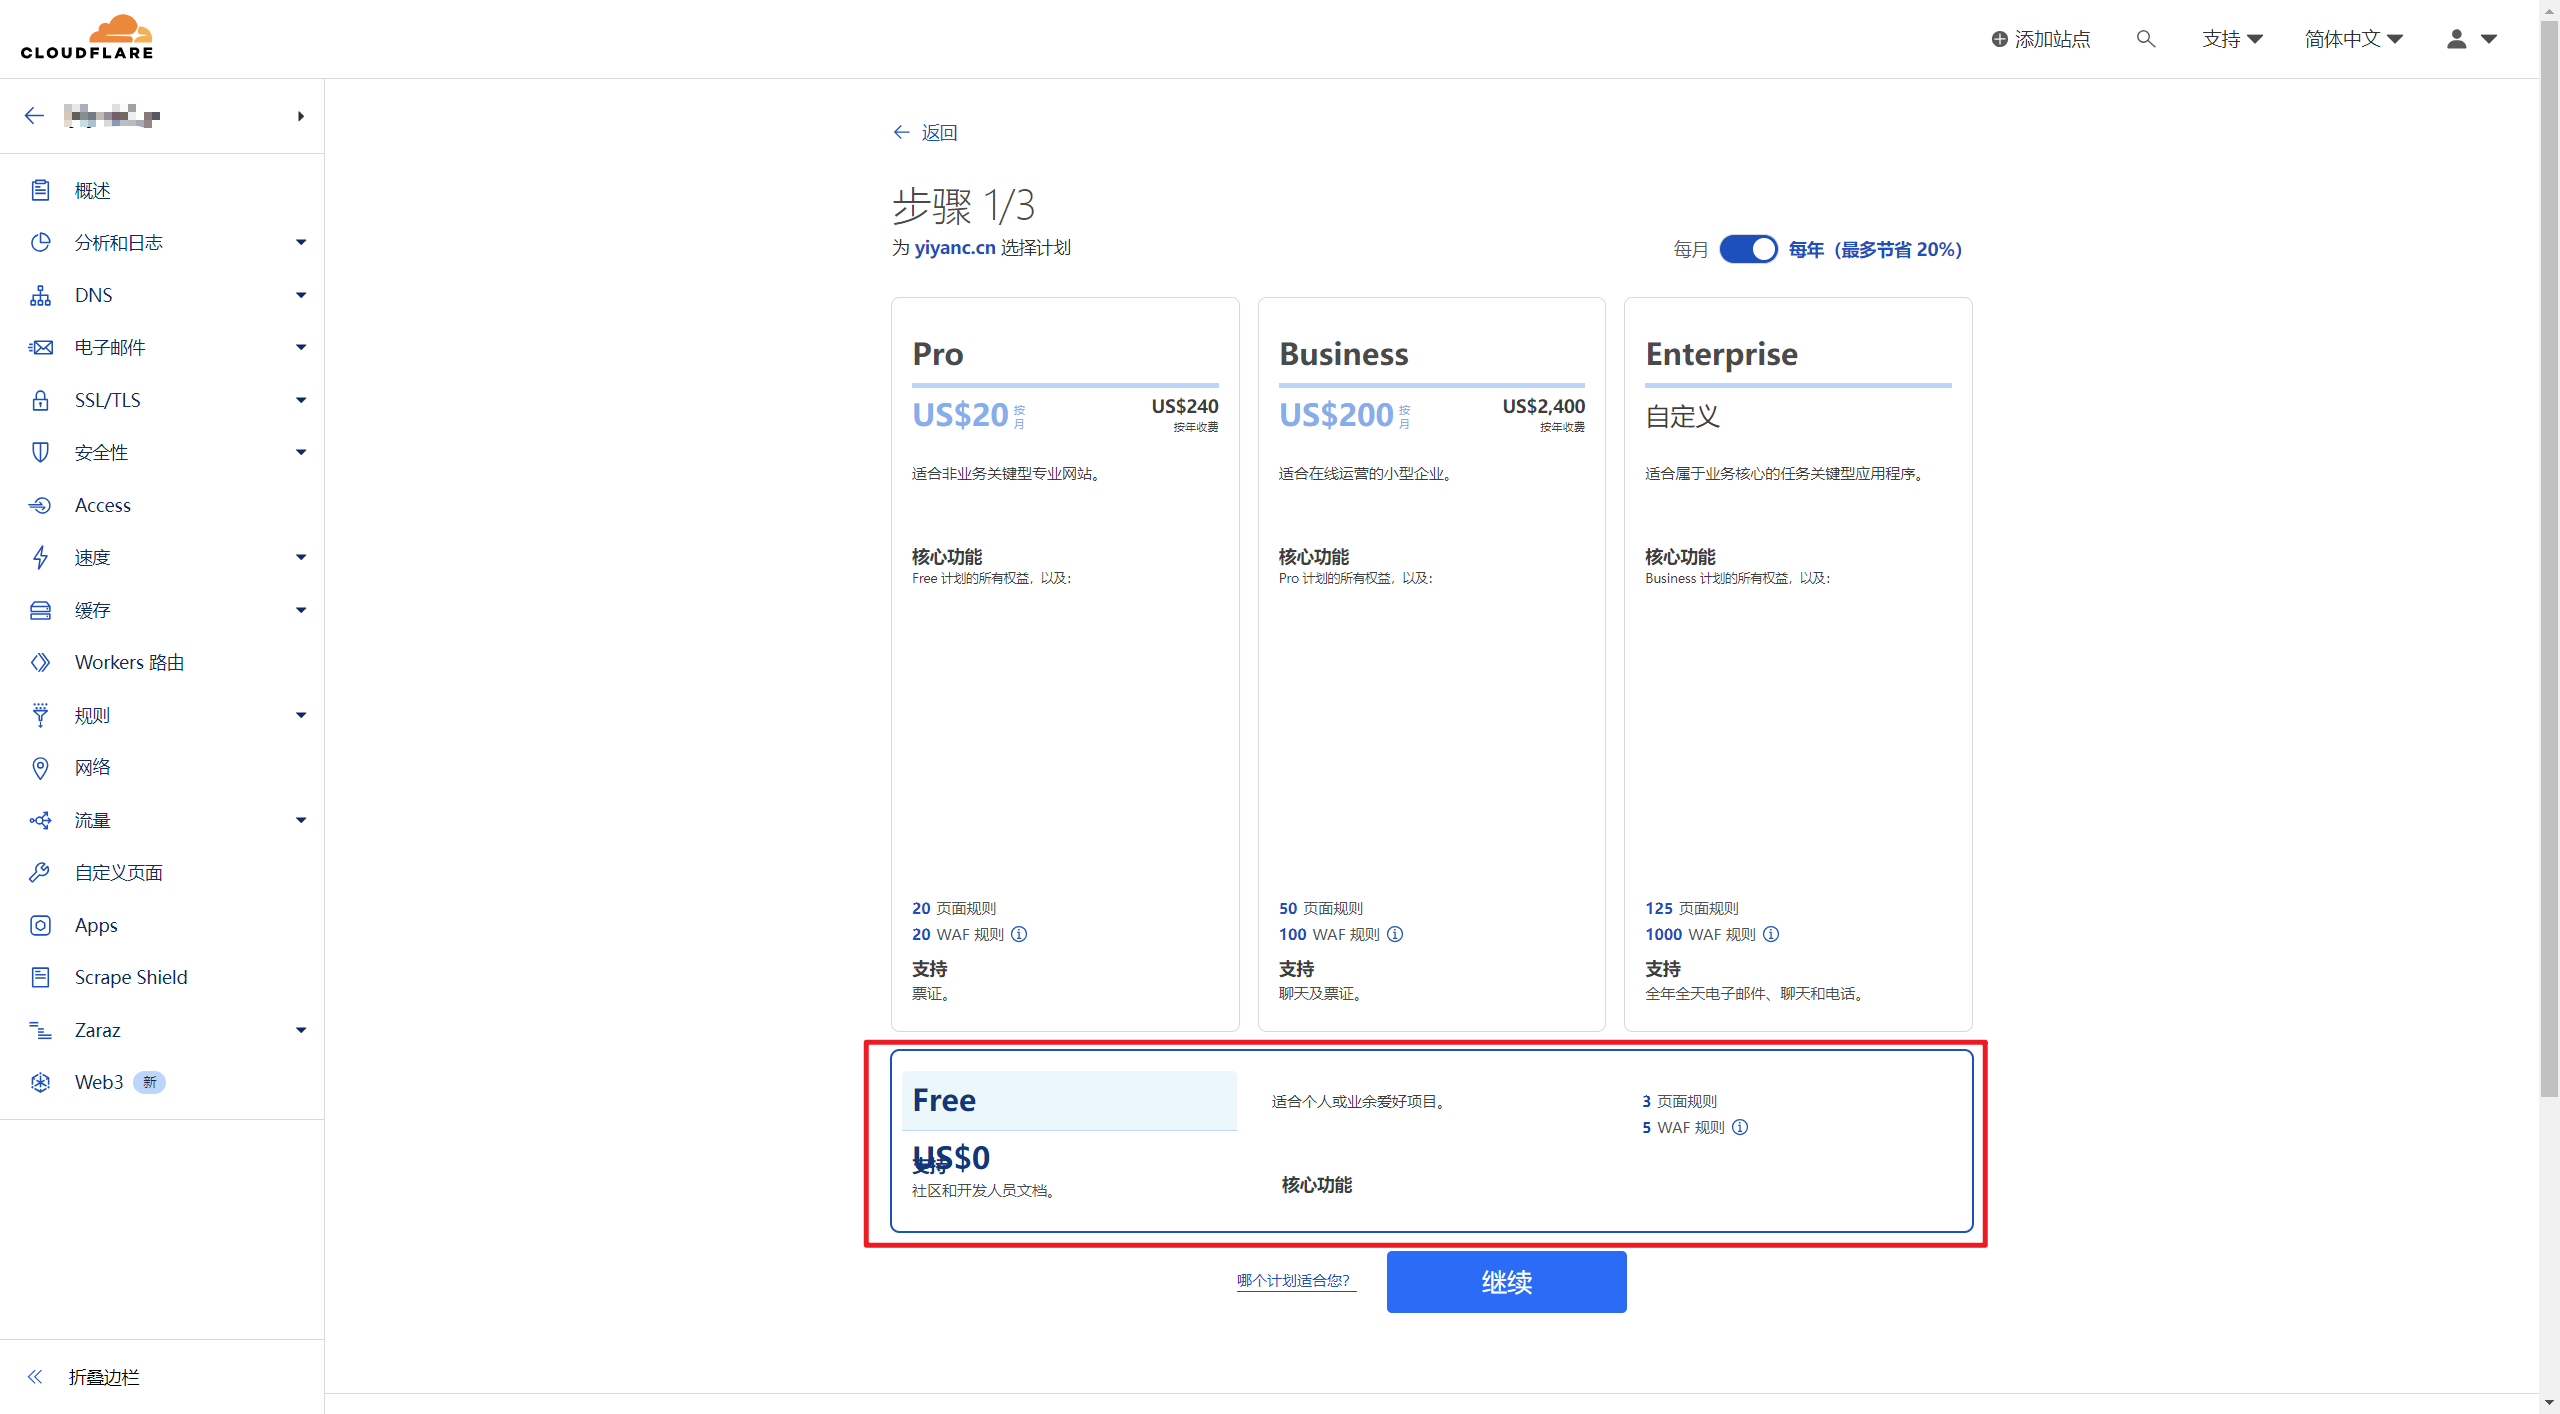Expand the 速度 submenu arrow
This screenshot has height=1414, width=2560.
pos(301,557)
